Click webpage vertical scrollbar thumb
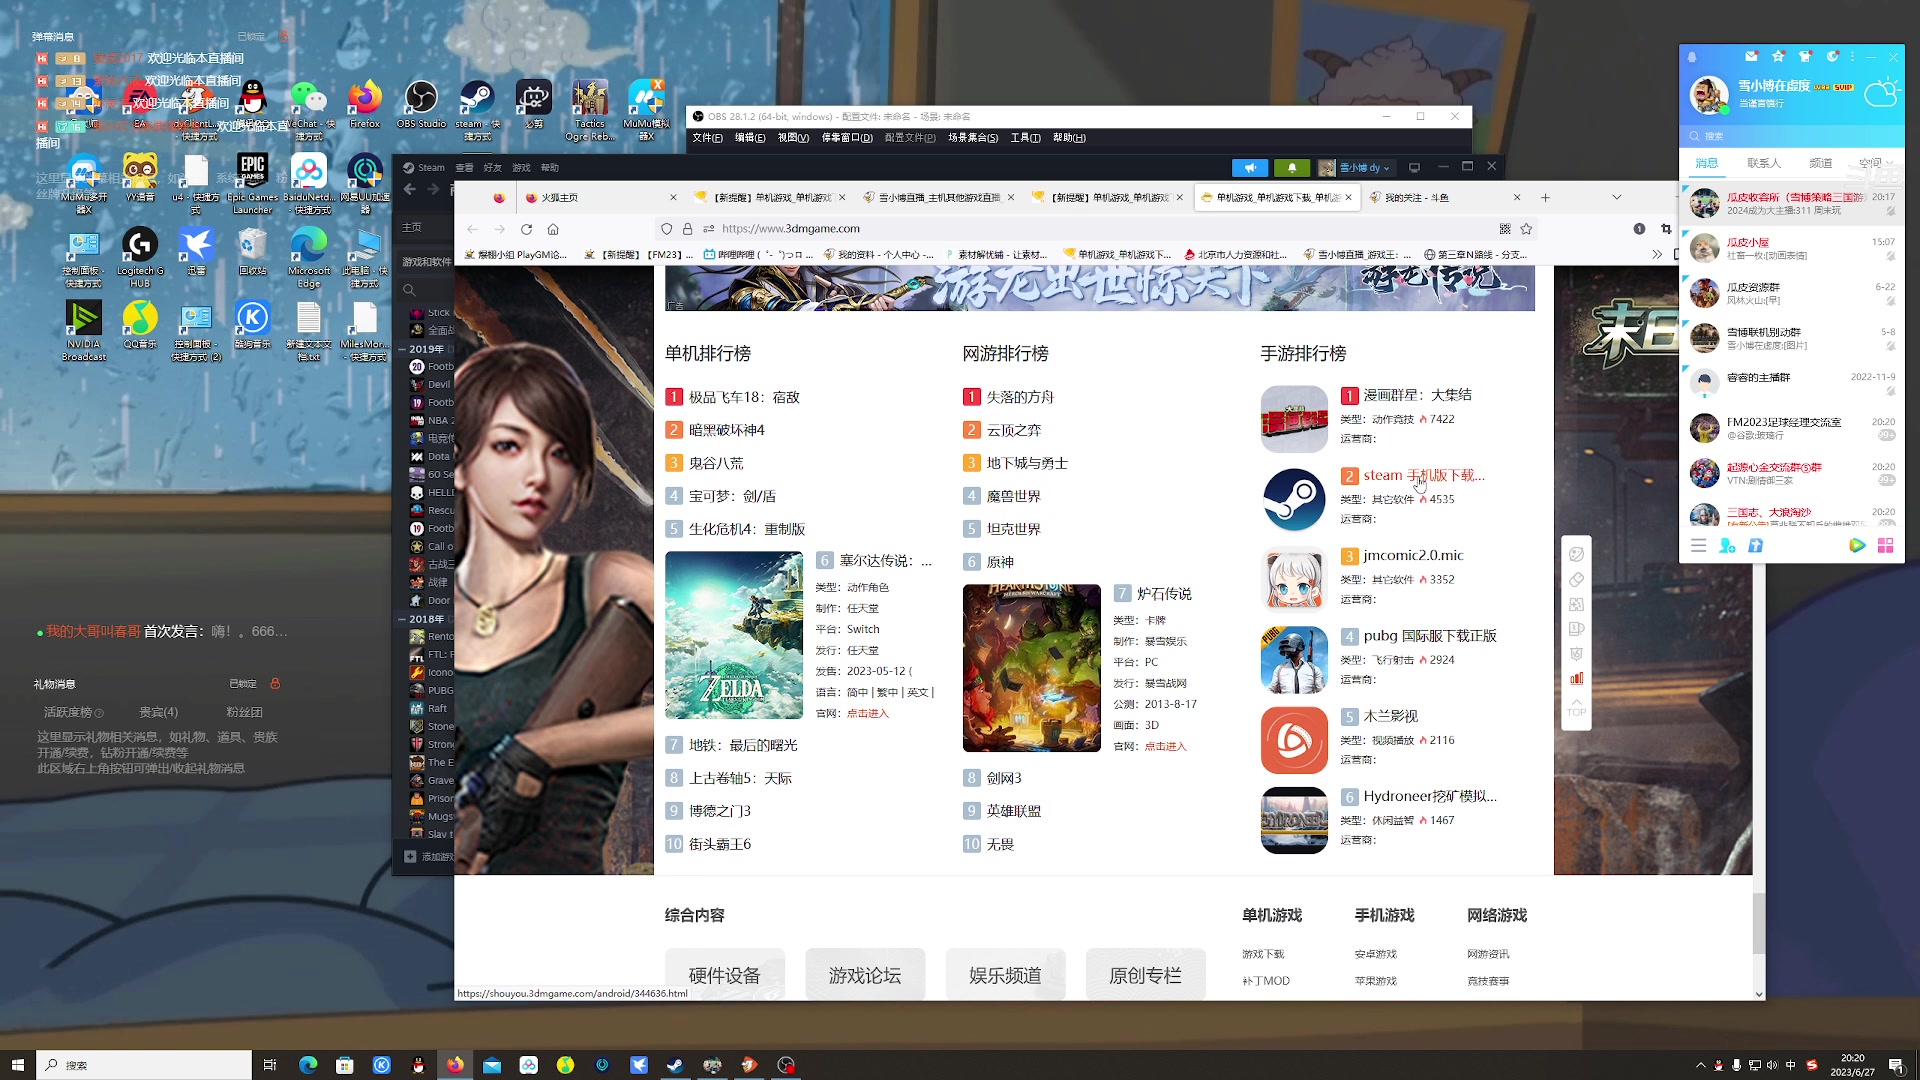1920x1080 pixels. [x=1759, y=922]
